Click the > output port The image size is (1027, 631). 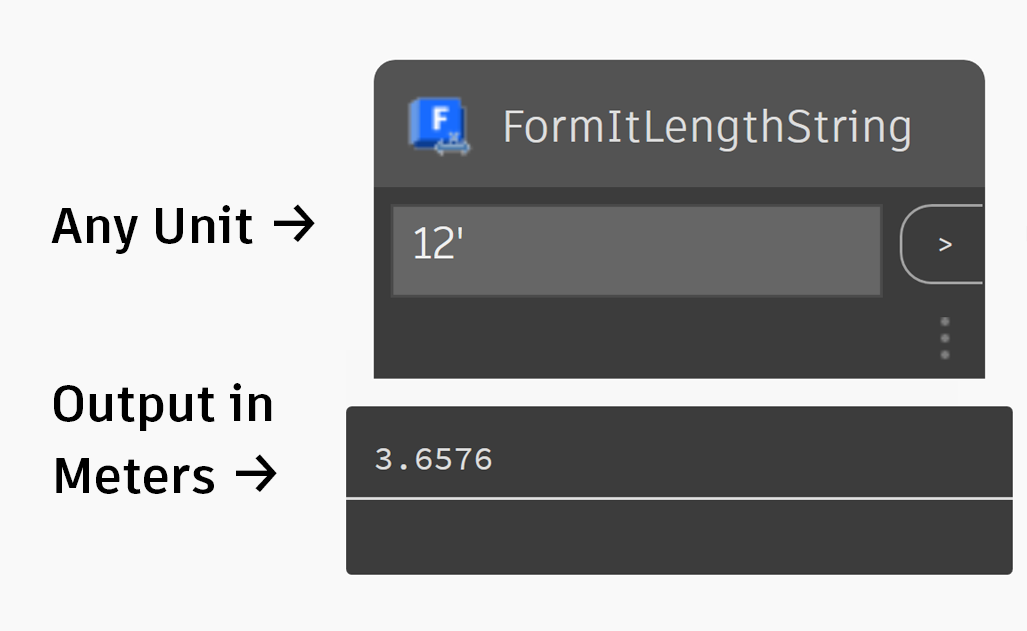(x=943, y=244)
